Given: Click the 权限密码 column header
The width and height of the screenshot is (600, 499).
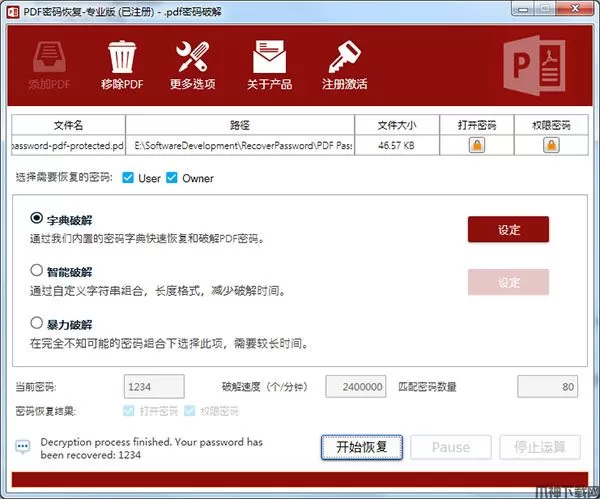Looking at the screenshot, I should coord(551,125).
